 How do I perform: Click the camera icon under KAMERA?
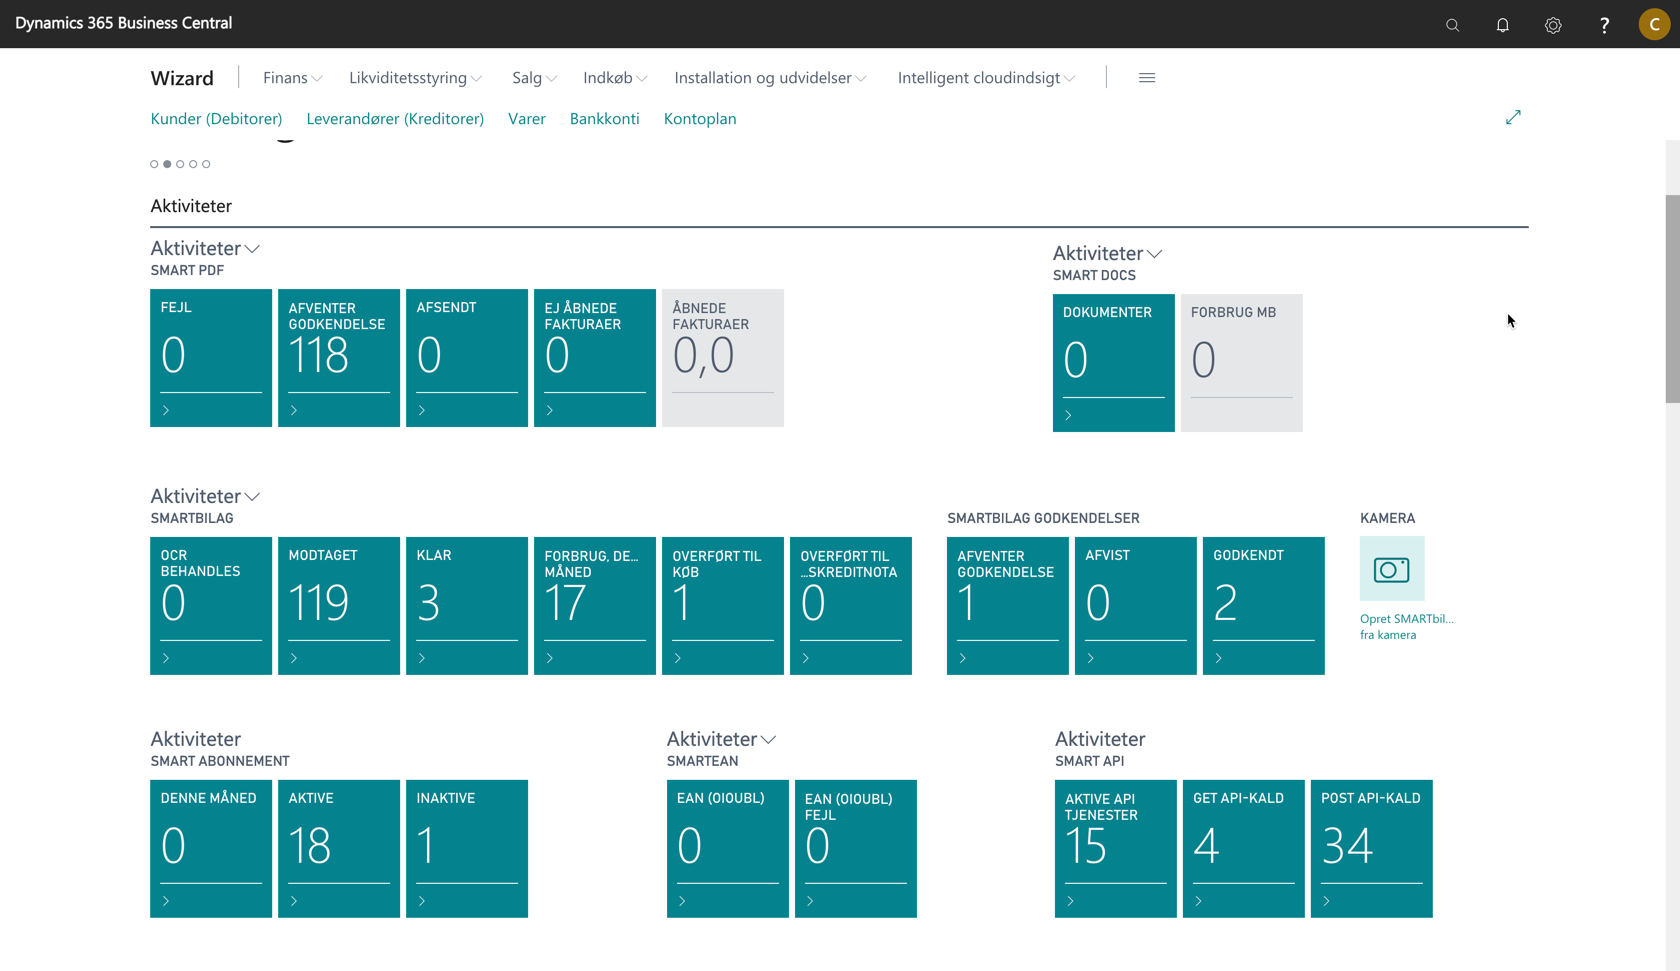point(1392,569)
